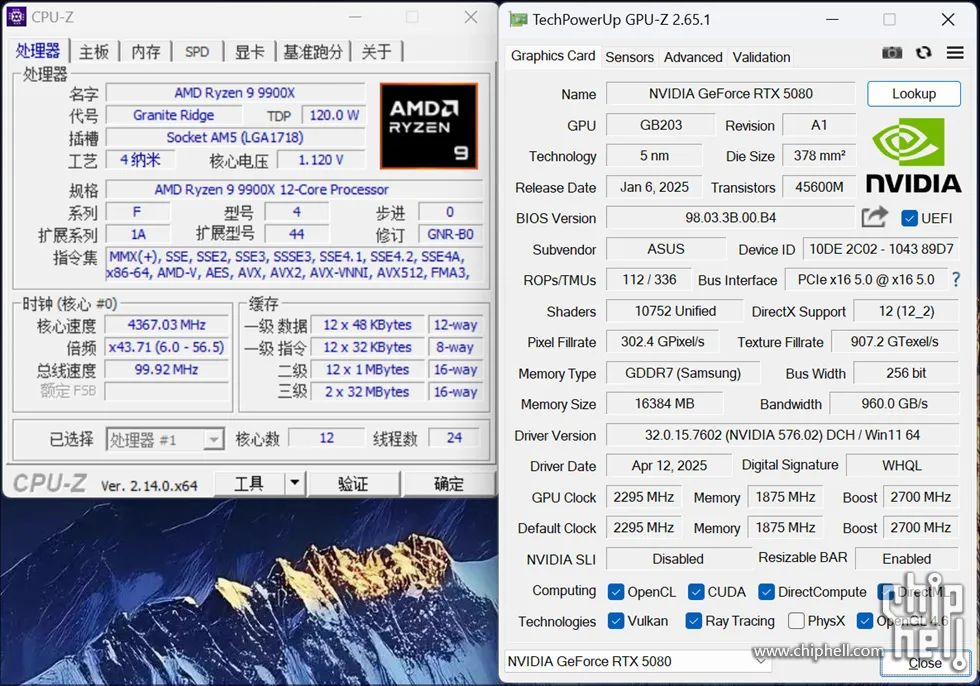Open the NVIDIA GeForce RTX 5080 GPU selector

click(638, 661)
